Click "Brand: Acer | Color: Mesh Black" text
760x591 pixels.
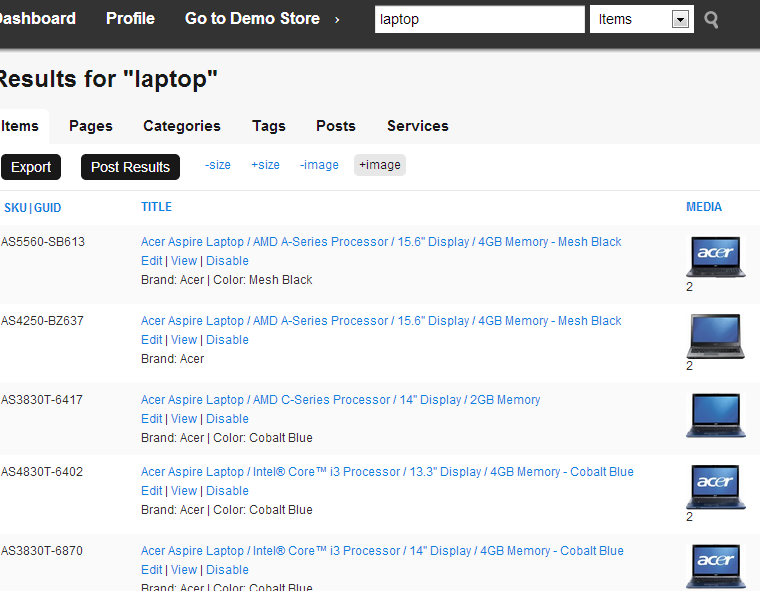[226, 280]
